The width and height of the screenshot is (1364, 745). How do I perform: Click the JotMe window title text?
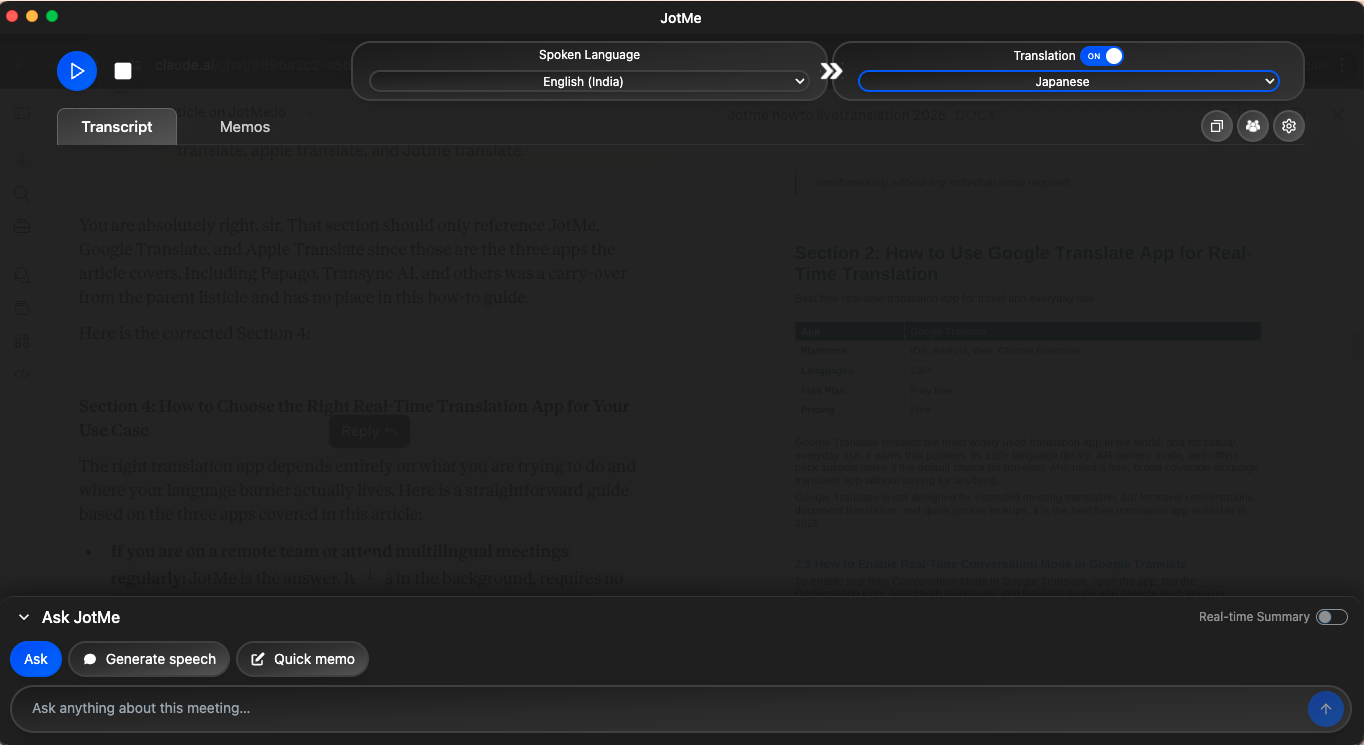[681, 18]
